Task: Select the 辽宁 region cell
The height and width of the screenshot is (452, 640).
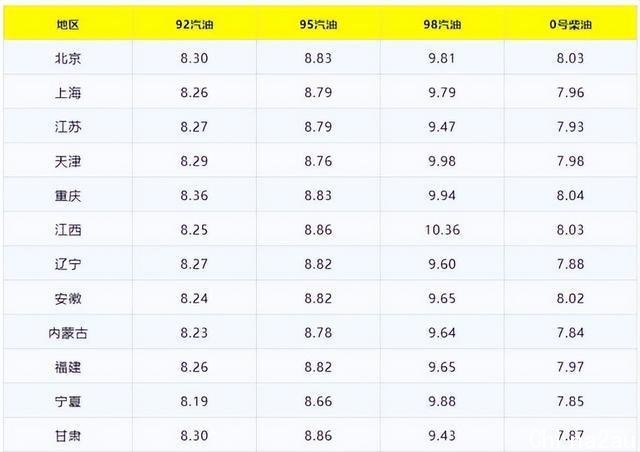Action: point(68,264)
